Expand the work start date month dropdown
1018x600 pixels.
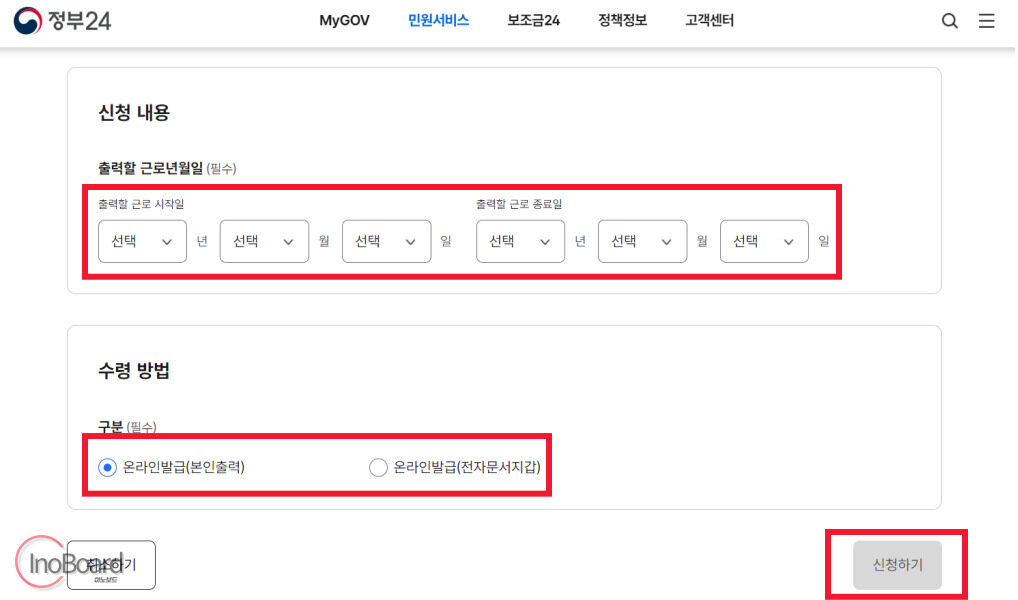click(x=264, y=242)
